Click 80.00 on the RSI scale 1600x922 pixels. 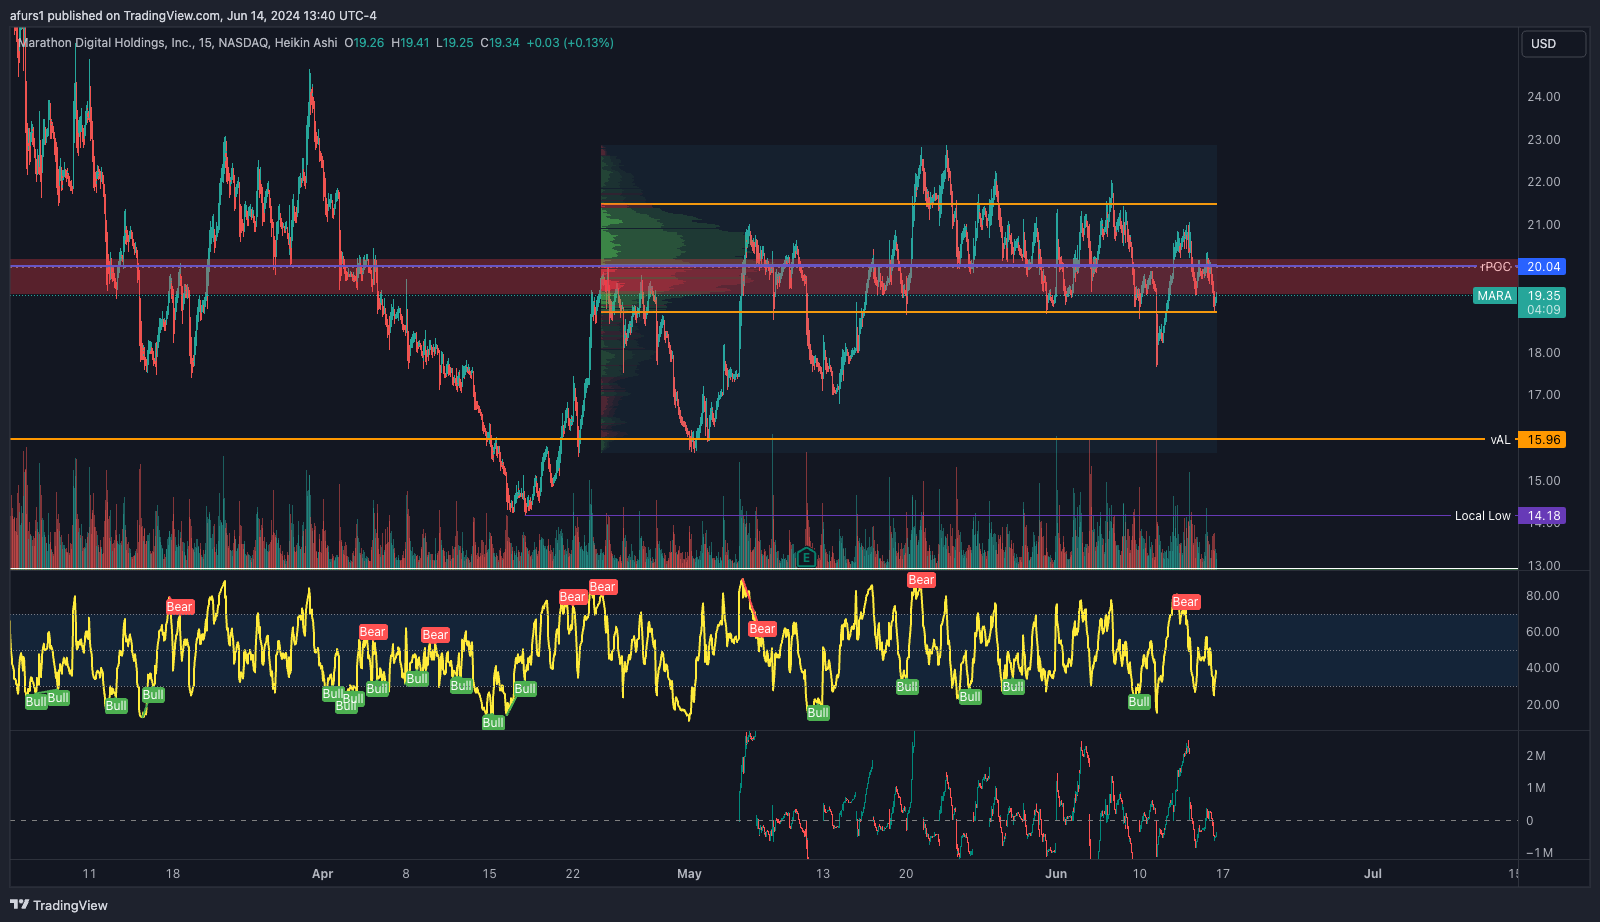[1543, 596]
